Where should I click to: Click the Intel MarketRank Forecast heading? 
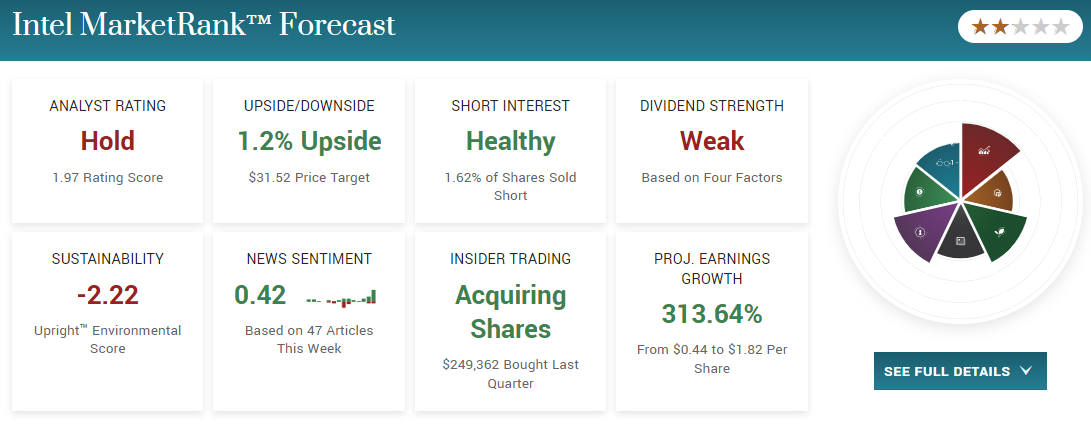pyautogui.click(x=204, y=25)
